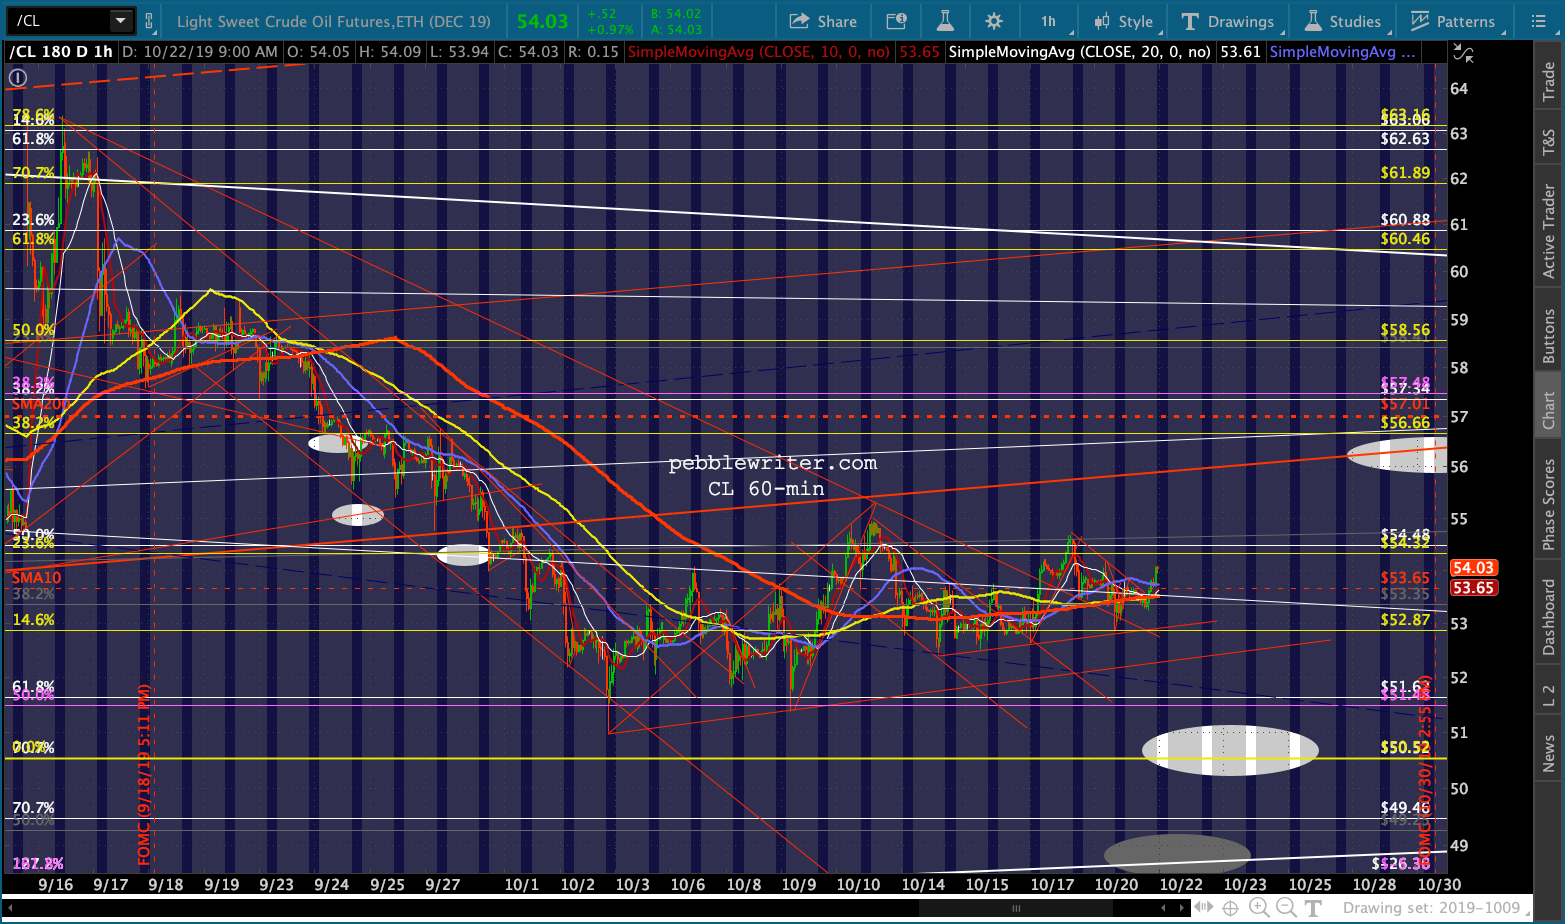The height and width of the screenshot is (924, 1565).
Task: Expand the 1h timeframe selector
Action: coord(1048,21)
